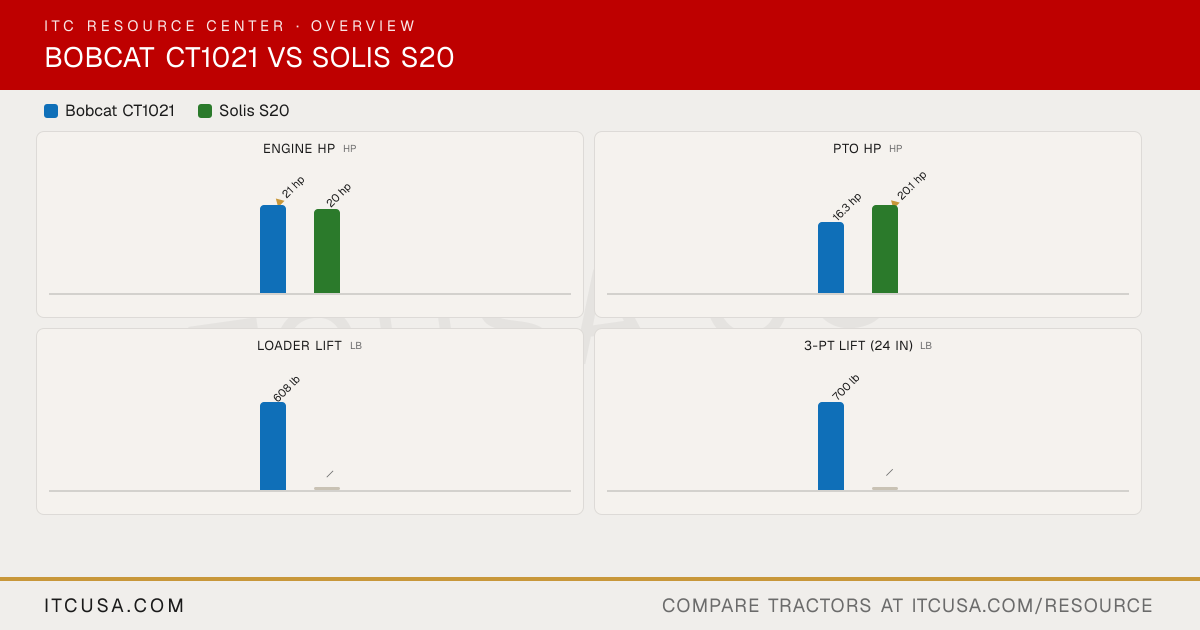Click the blue 3-PT Lift 700 lb bar

831,446
